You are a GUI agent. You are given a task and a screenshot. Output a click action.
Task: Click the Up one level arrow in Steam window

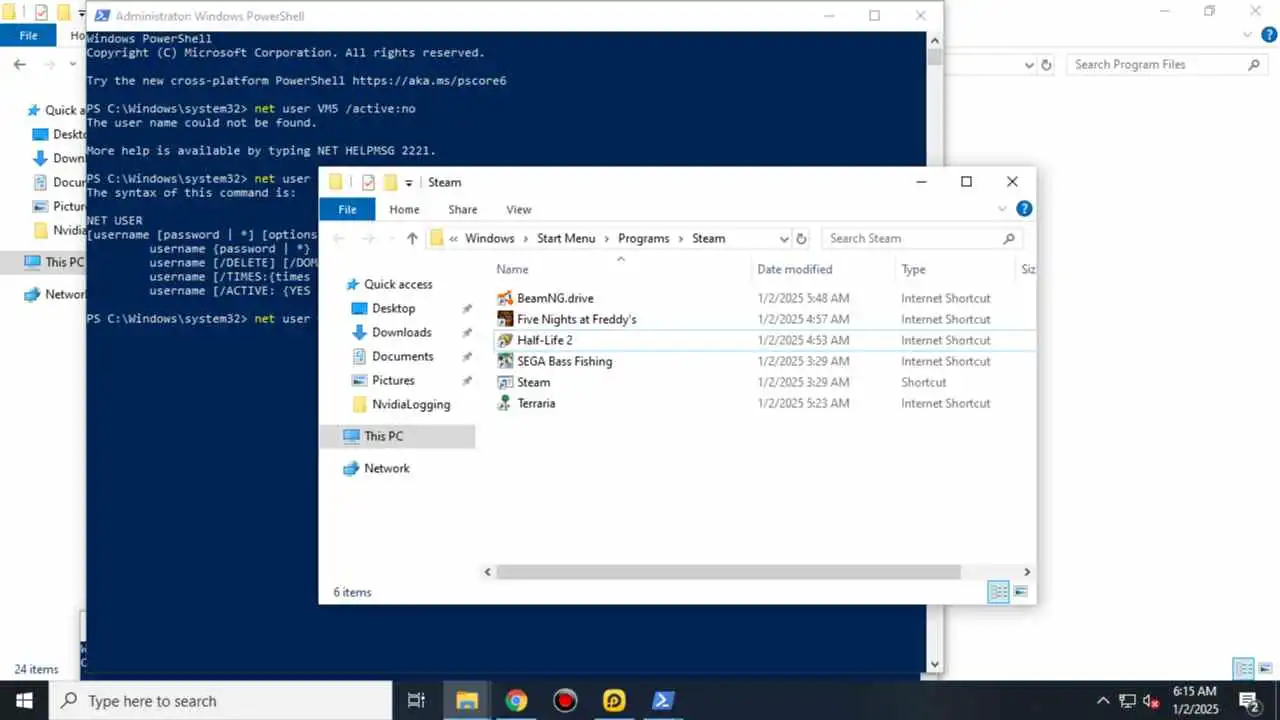tap(412, 238)
